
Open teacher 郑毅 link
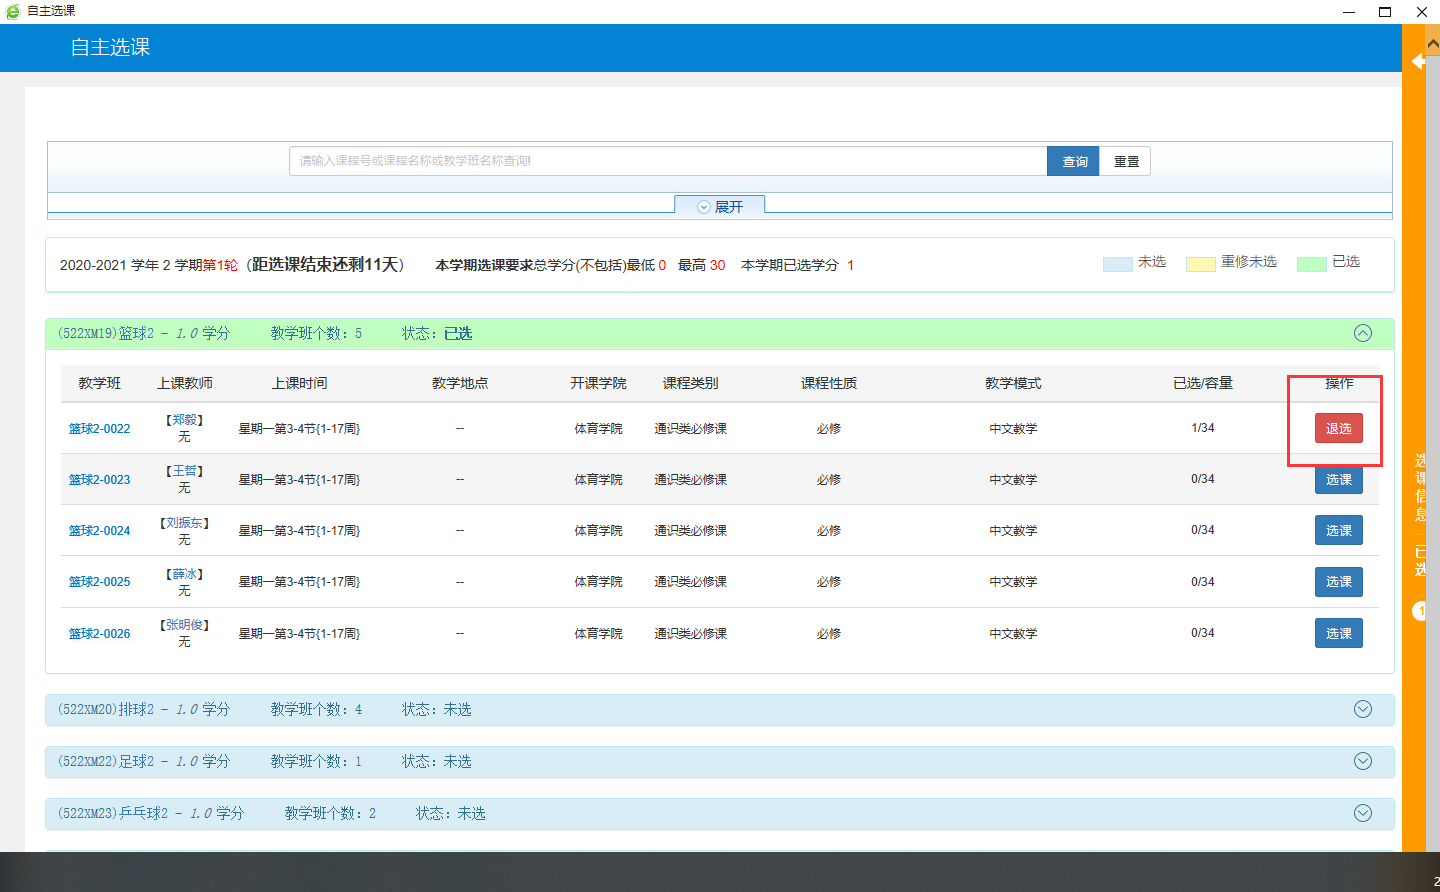[x=184, y=420]
